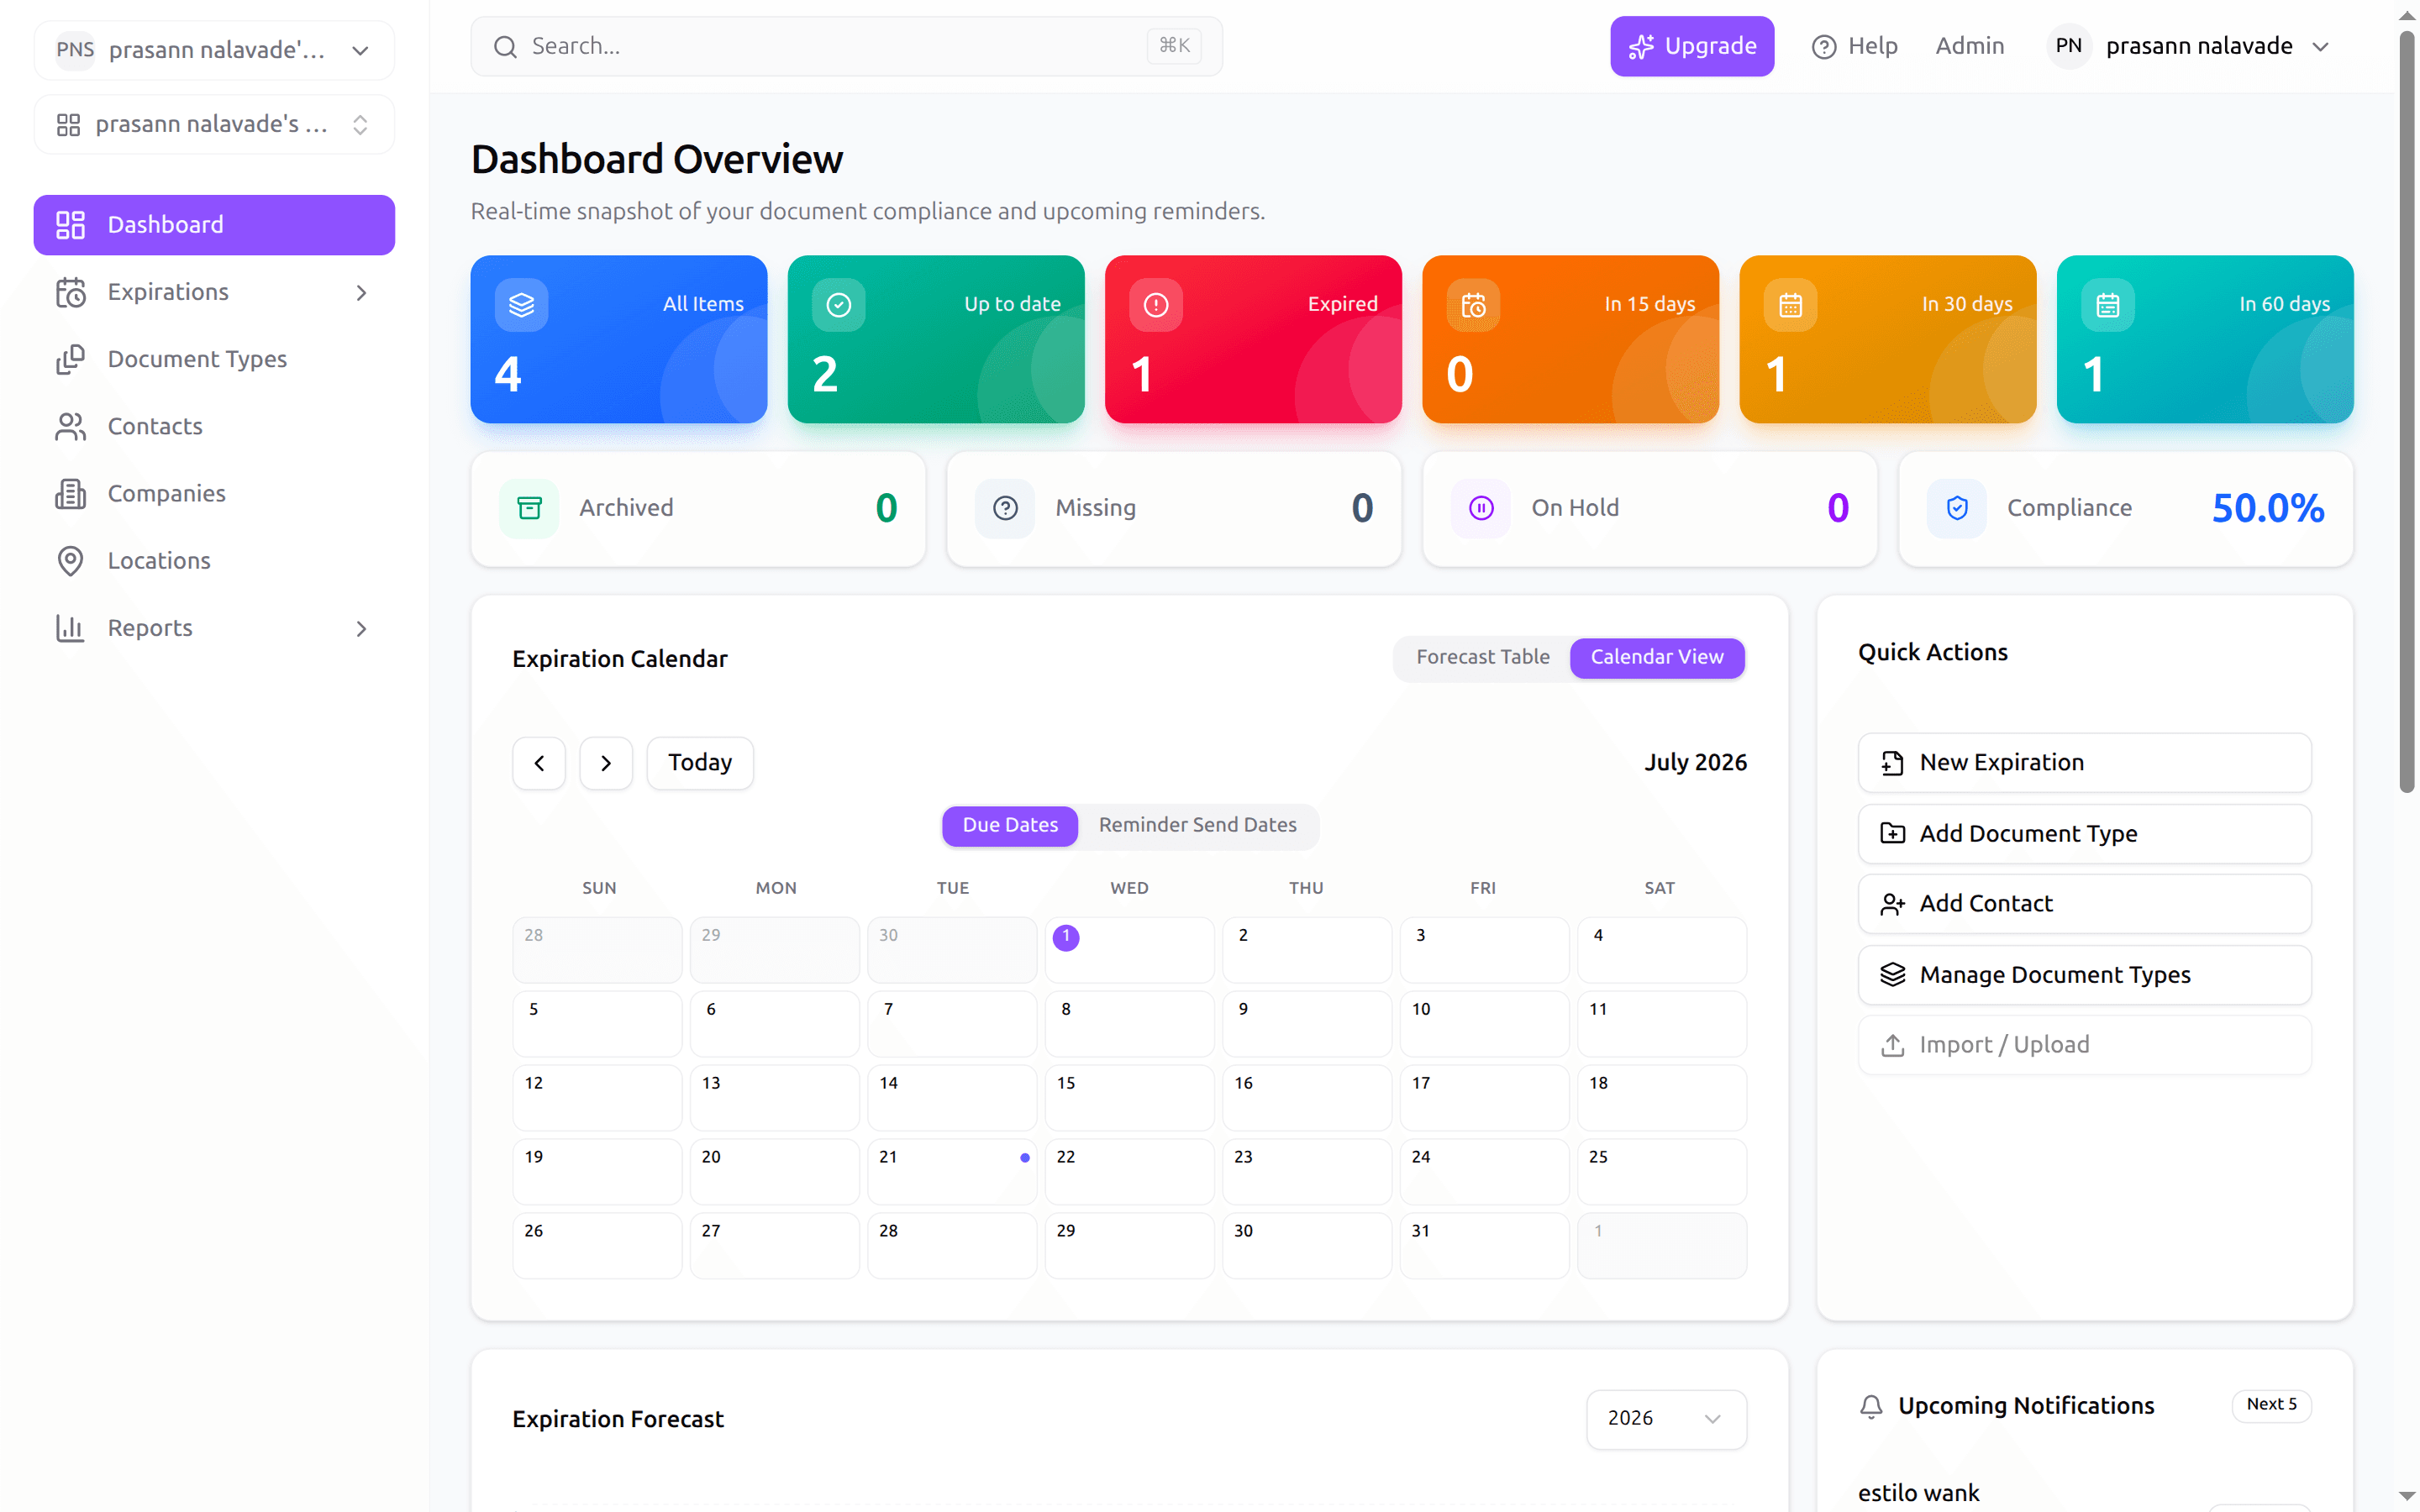This screenshot has width=2420, height=1512.
Task: Open Companies menu item
Action: 214,493
